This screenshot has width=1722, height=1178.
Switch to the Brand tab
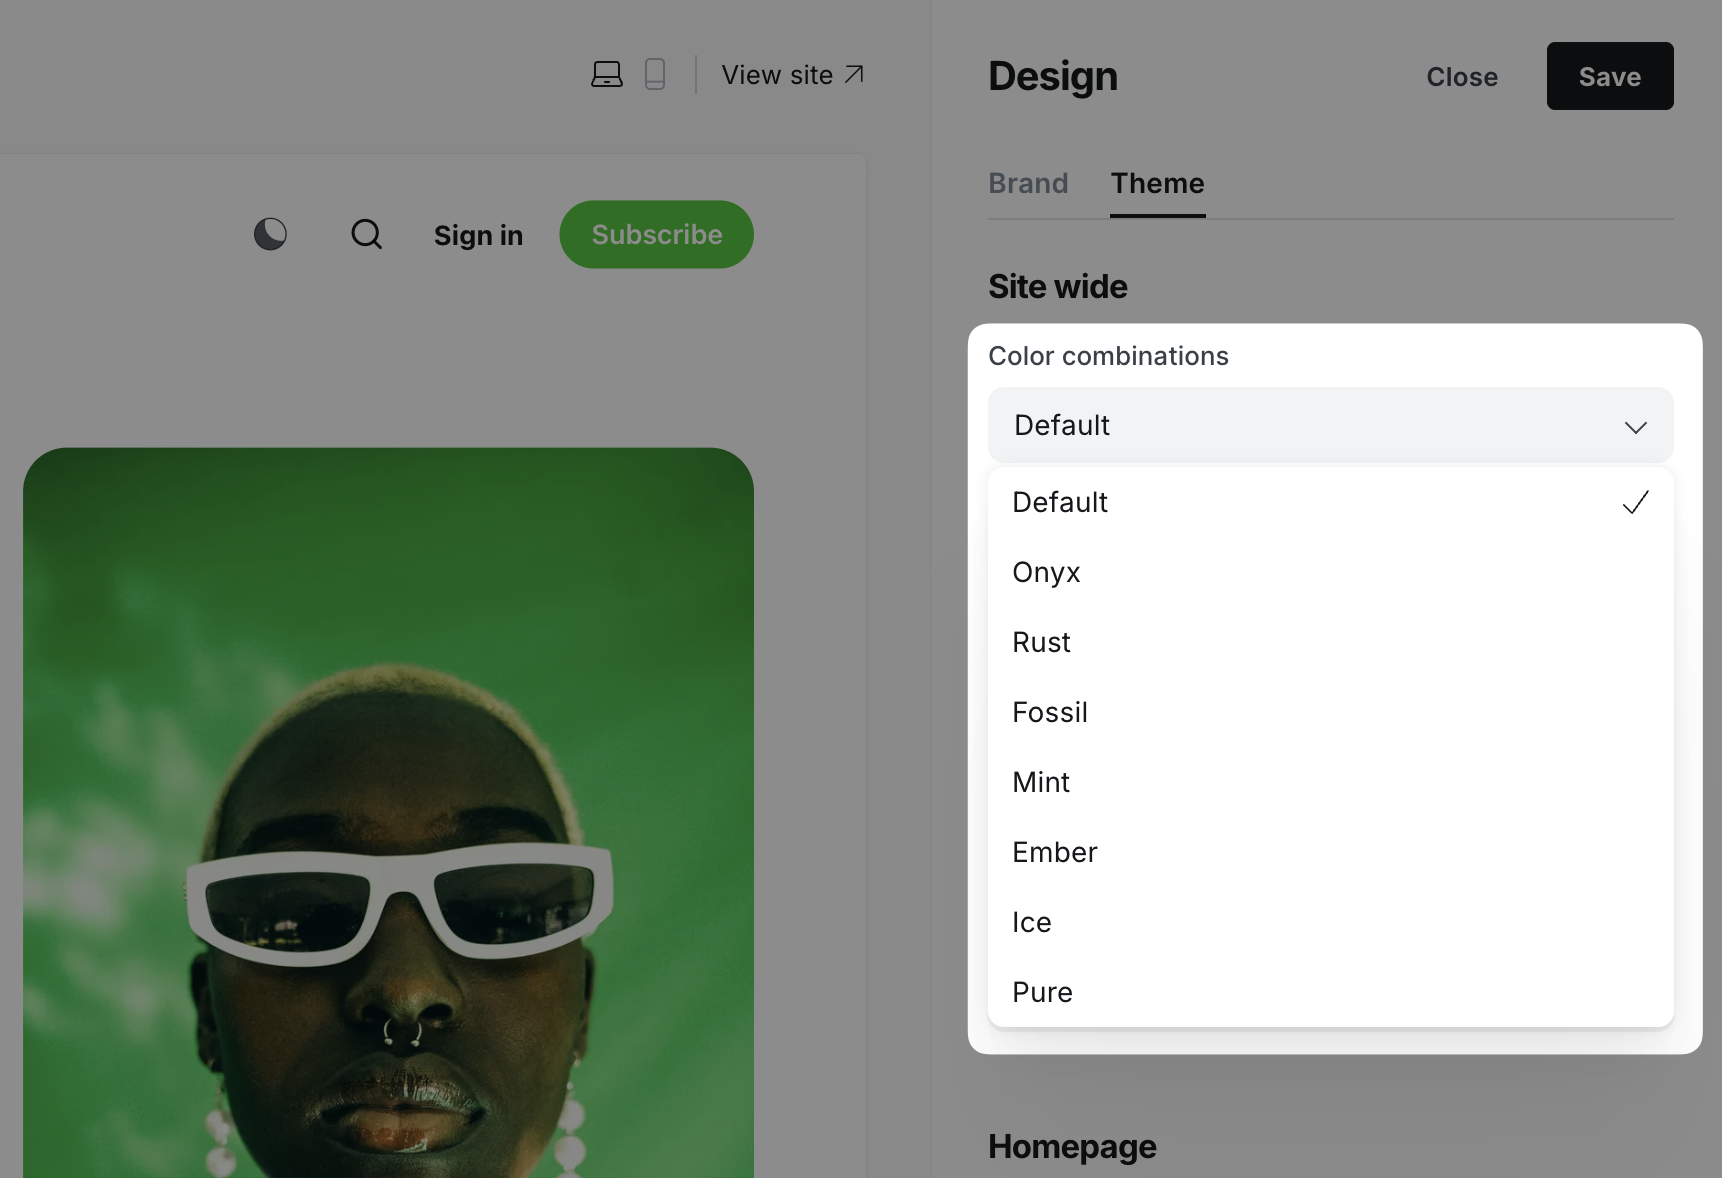(1028, 183)
